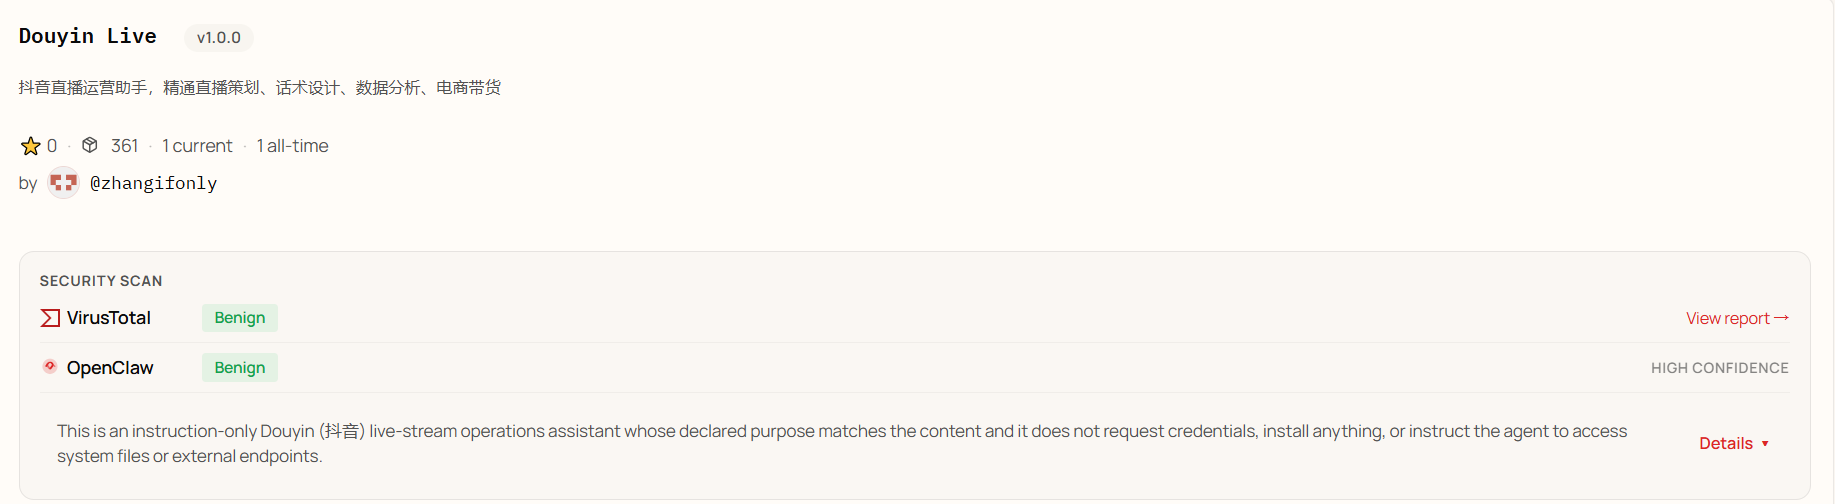Click the Douyin Live title
The image size is (1835, 504).
[x=88, y=36]
